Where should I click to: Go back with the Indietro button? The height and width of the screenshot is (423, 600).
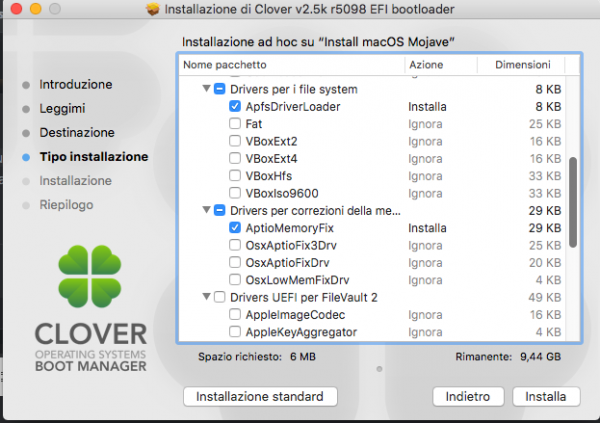point(468,397)
